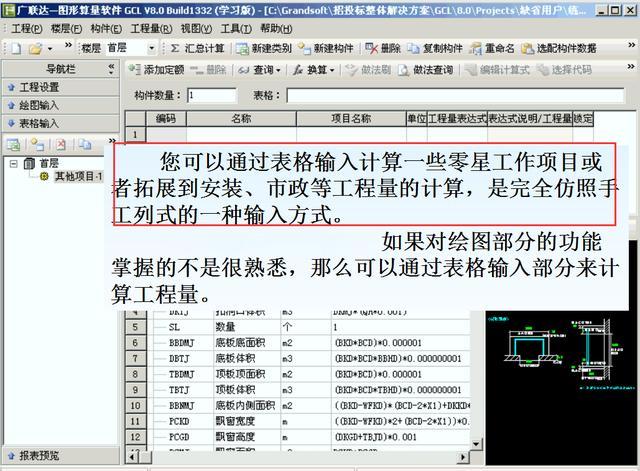Click the new category icon in tree toolbar
This screenshot has width=640, height=471.
14,144
